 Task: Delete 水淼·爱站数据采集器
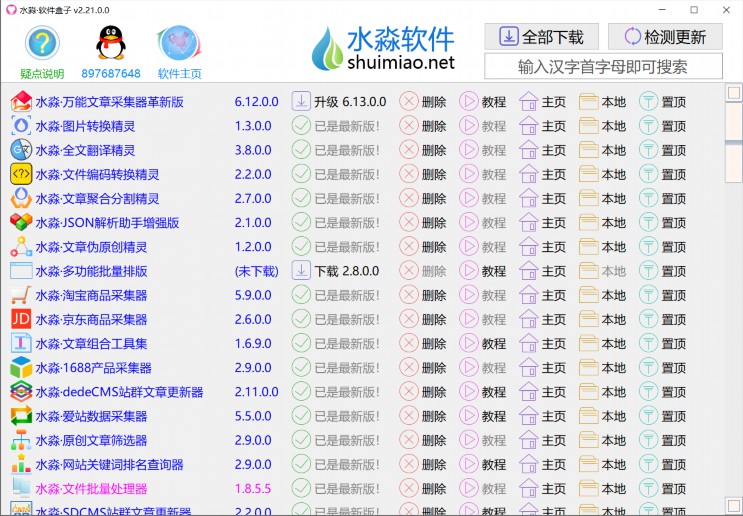point(423,416)
